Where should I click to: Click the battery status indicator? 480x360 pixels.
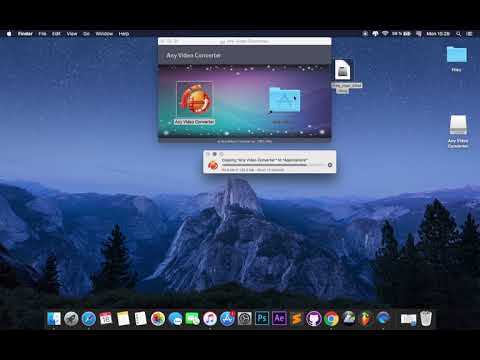tap(402, 34)
